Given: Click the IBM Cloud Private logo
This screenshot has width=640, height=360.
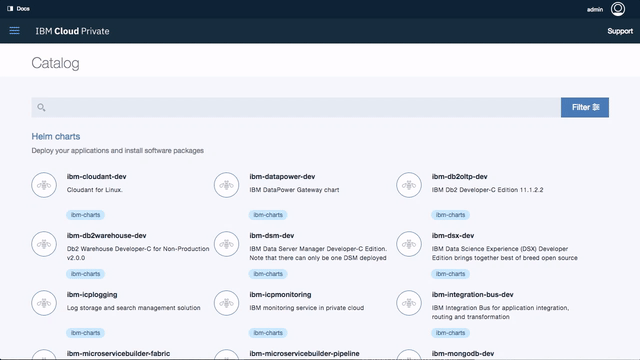Looking at the screenshot, I should click(72, 31).
